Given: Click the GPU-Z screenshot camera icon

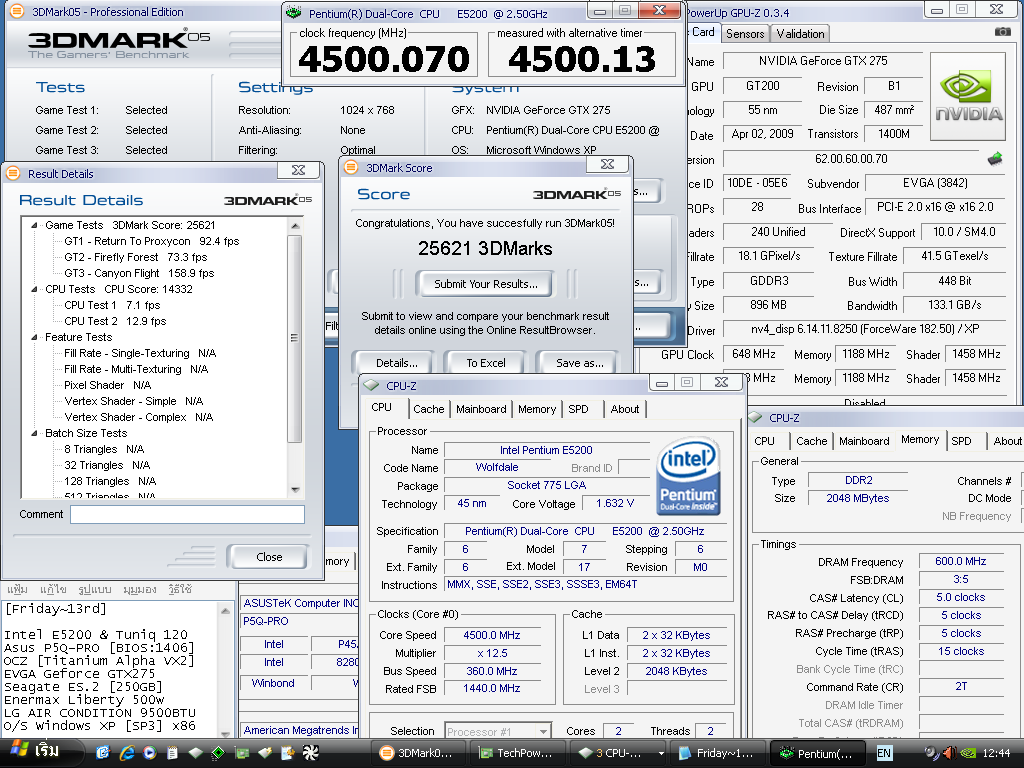Looking at the screenshot, I should click(x=1002, y=32).
